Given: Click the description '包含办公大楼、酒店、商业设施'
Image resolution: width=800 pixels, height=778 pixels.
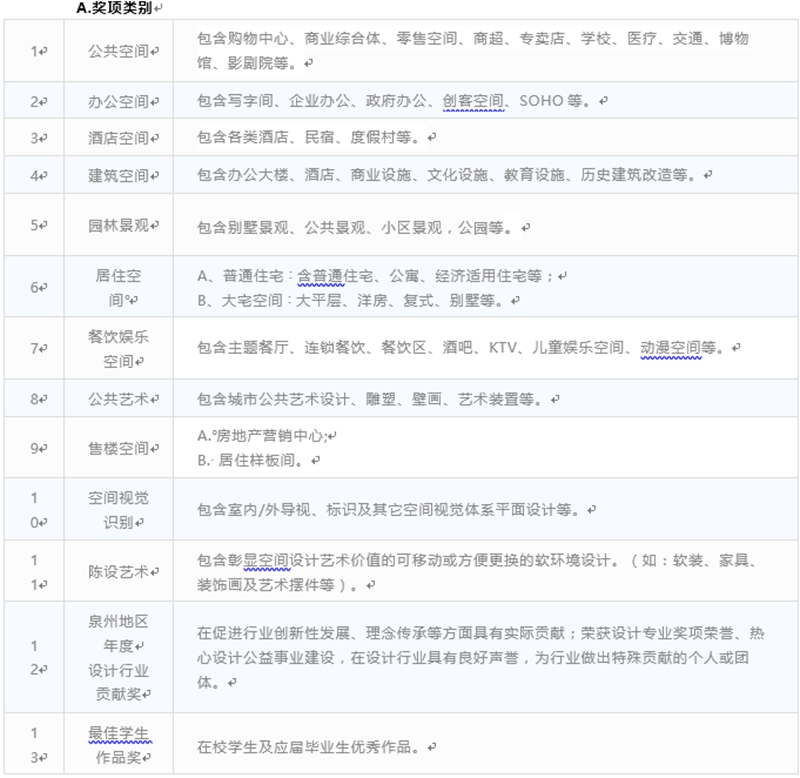Looking at the screenshot, I should tap(449, 175).
